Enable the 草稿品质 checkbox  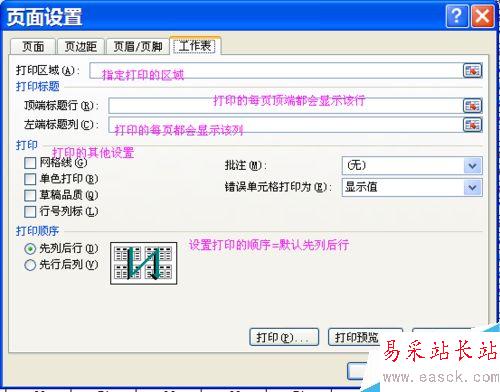pyautogui.click(x=30, y=195)
